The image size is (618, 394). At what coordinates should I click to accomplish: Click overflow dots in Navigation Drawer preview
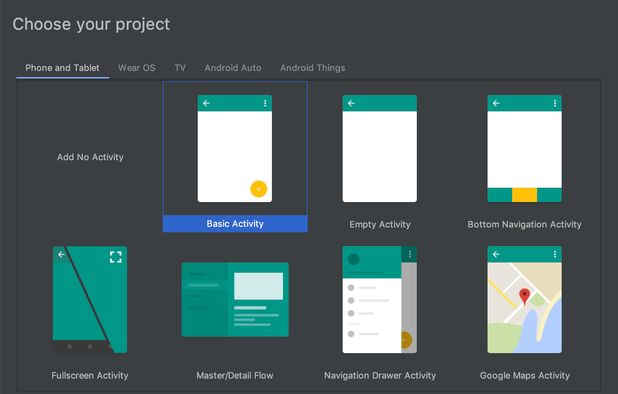click(x=410, y=255)
